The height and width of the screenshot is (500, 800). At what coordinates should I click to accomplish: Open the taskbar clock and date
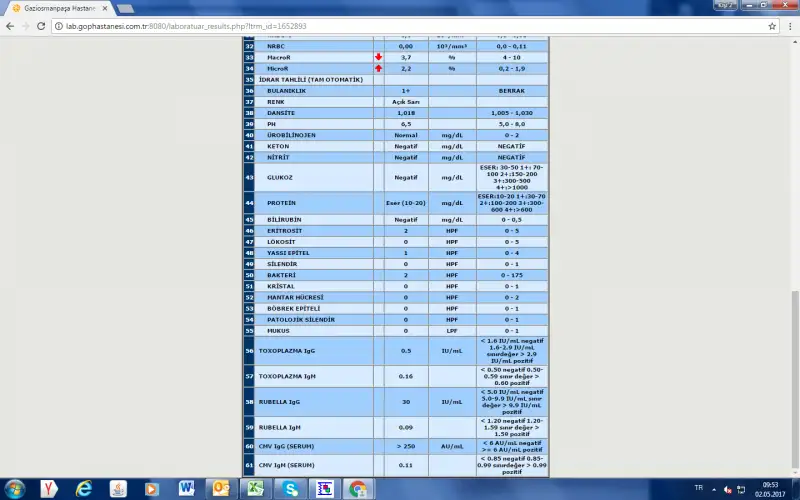(770, 489)
